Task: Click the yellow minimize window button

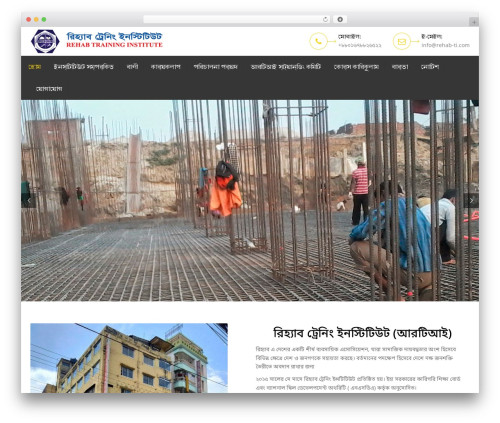Action: tap(36, 20)
